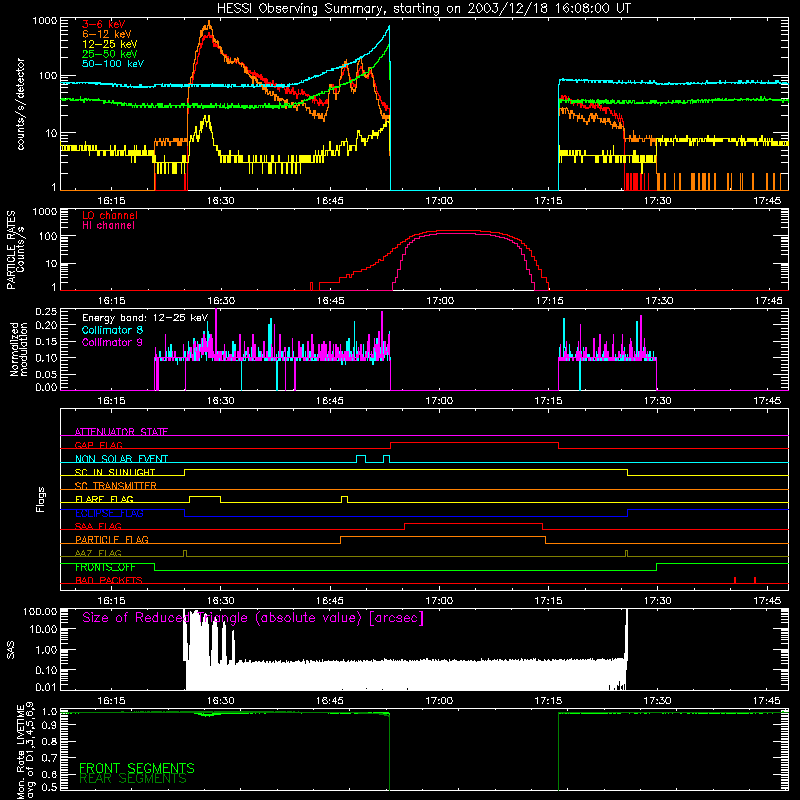Click the Collimator 9 legend label
Viewport: 800px width, 800px height.
click(x=112, y=342)
